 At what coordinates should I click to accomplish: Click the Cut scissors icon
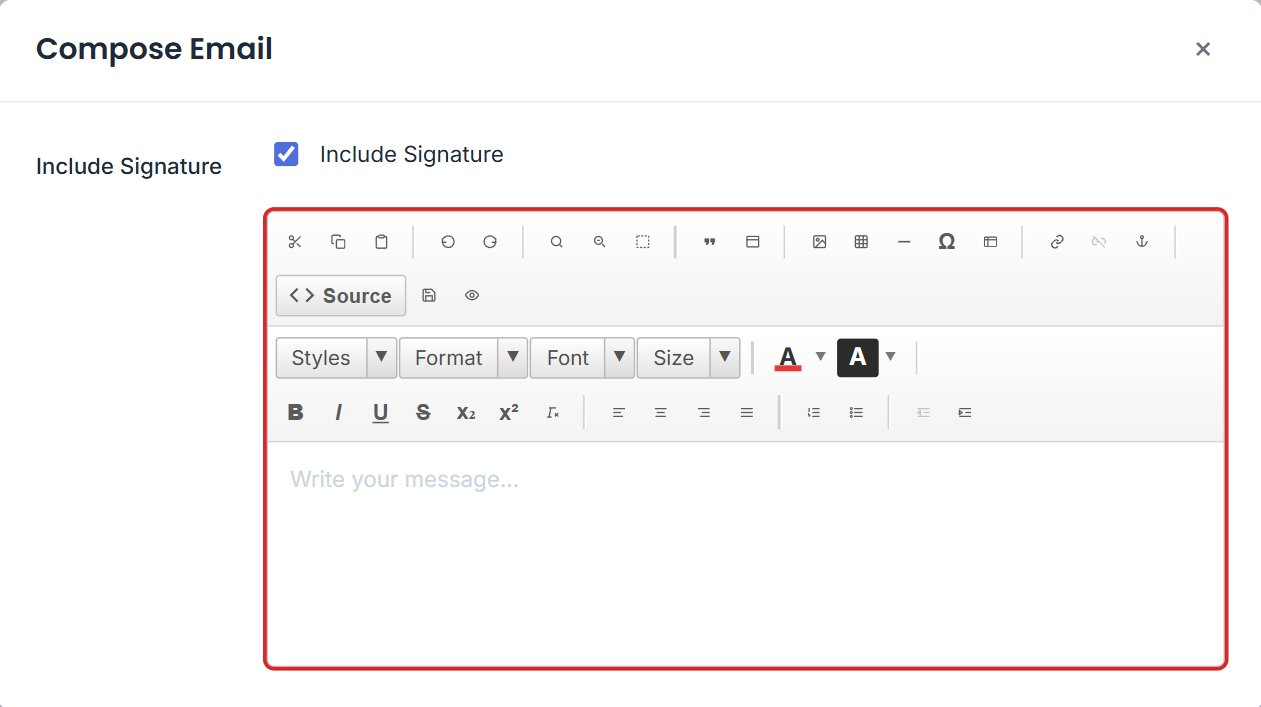click(295, 242)
